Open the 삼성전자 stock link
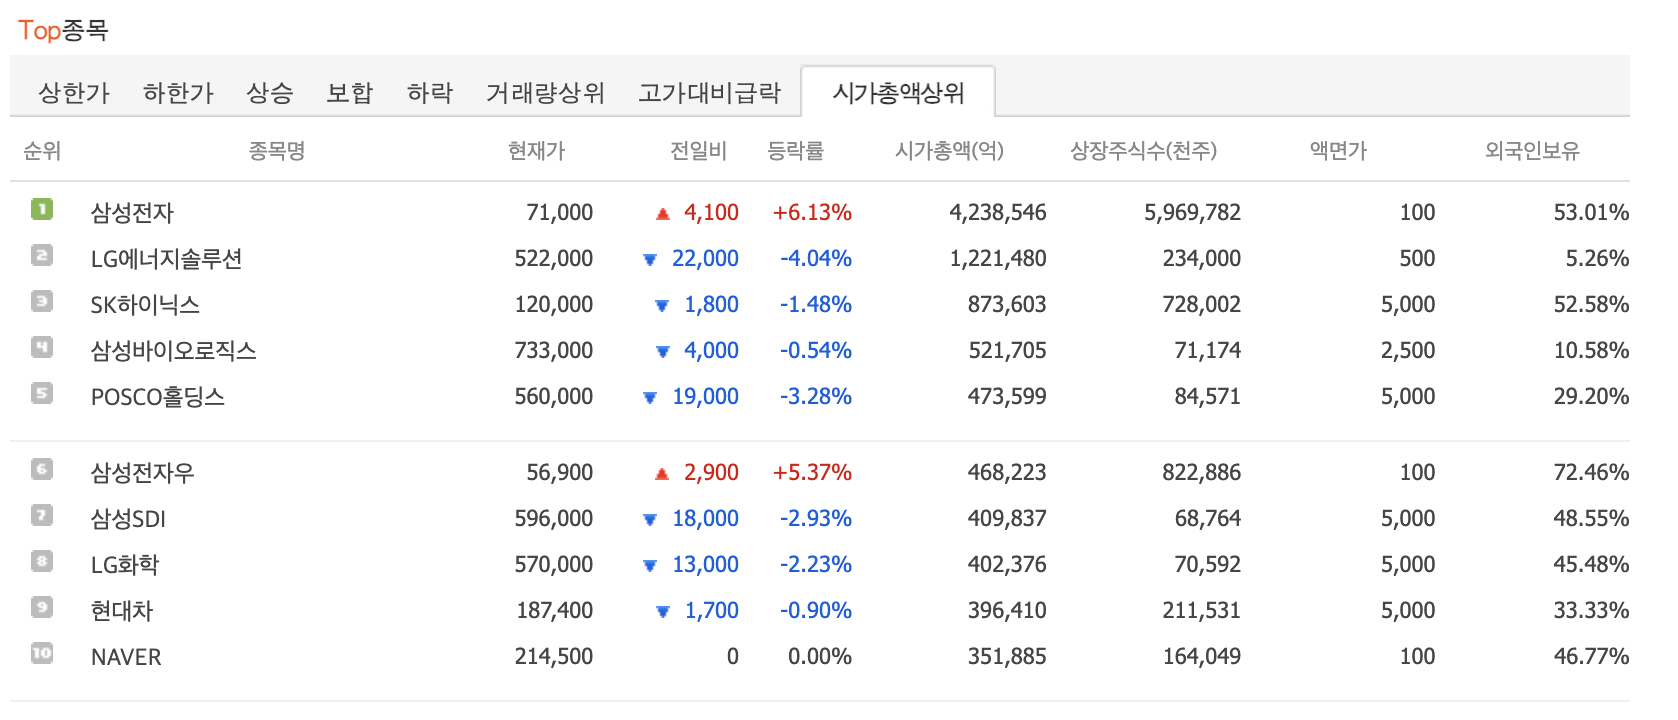 click(x=132, y=212)
